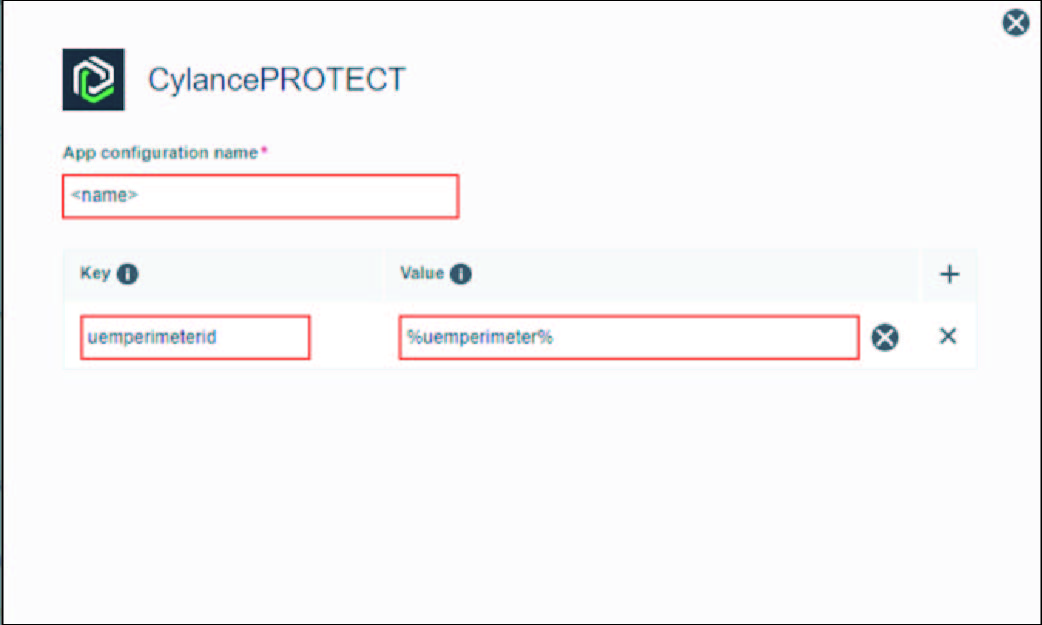The image size is (1042, 625).
Task: Click the CylancePROTECT app logo icon
Action: pos(93,79)
